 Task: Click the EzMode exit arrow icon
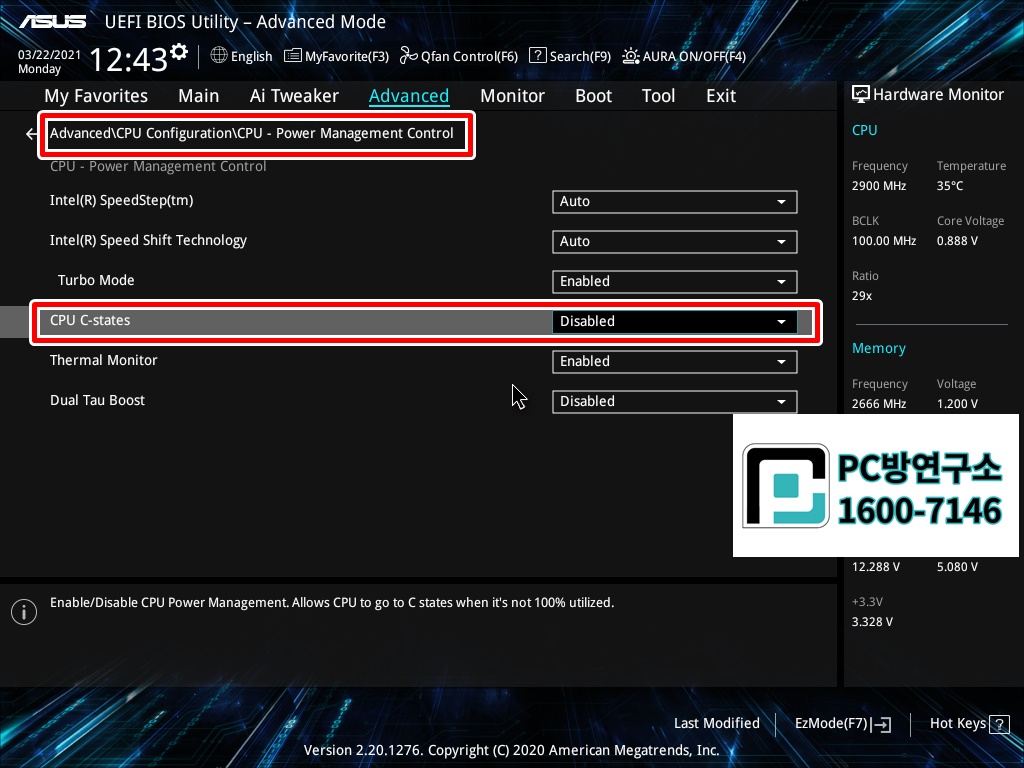(881, 724)
